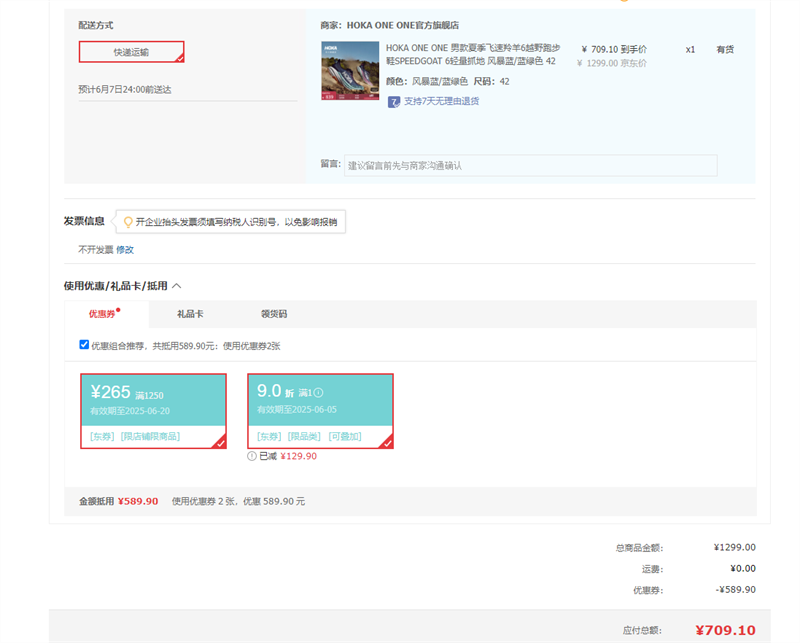This screenshot has height=643, width=800.
Task: Click the HOKA shoe product thumbnail
Action: (350, 71)
